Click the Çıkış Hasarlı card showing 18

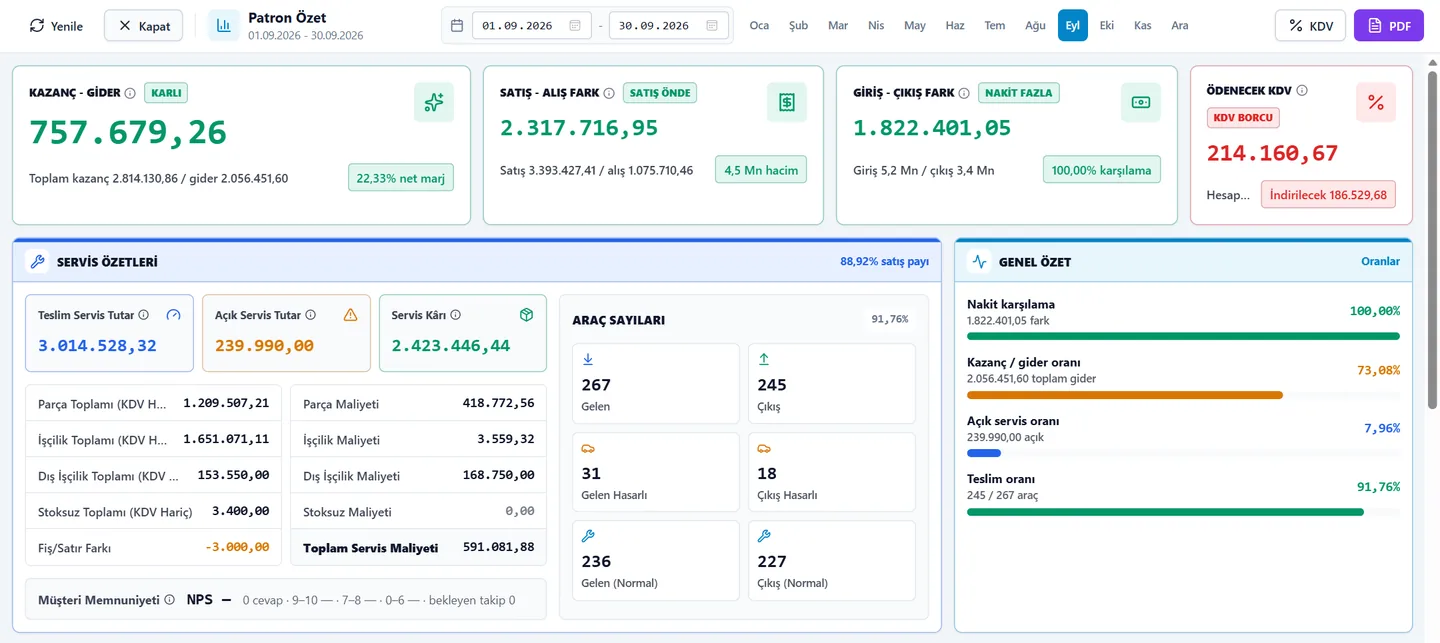832,472
